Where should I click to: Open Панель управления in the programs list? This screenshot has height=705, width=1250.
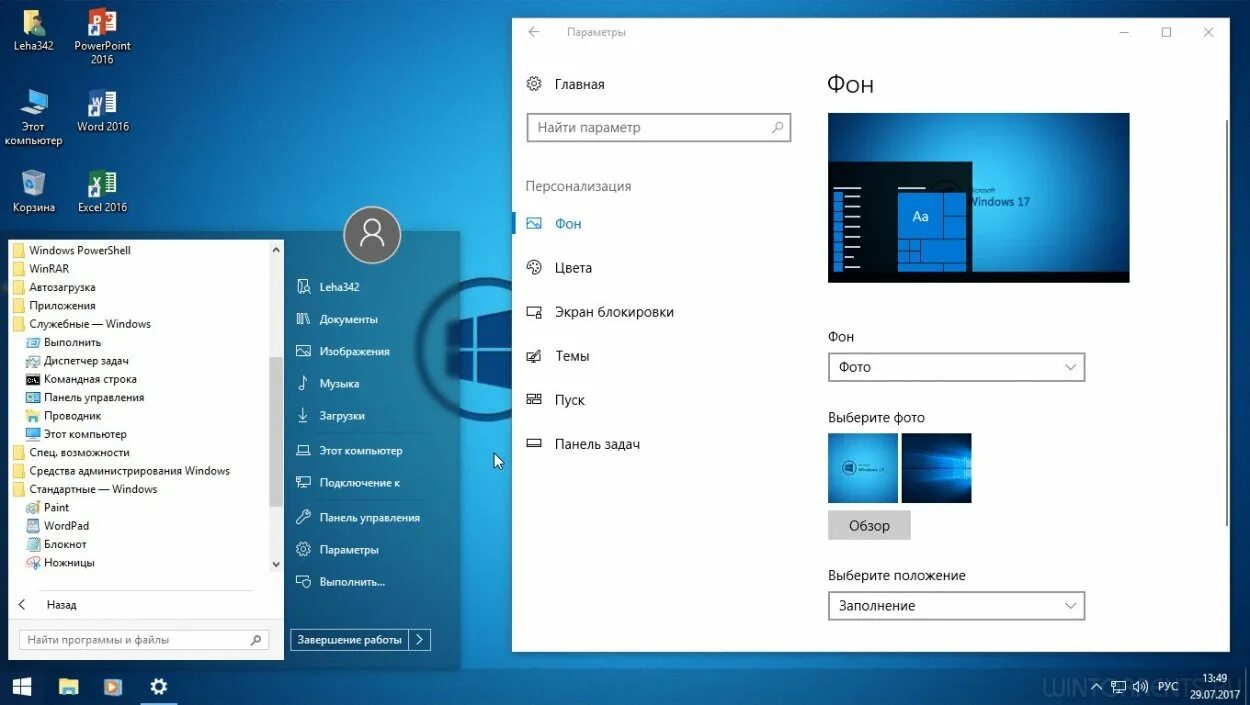94,397
